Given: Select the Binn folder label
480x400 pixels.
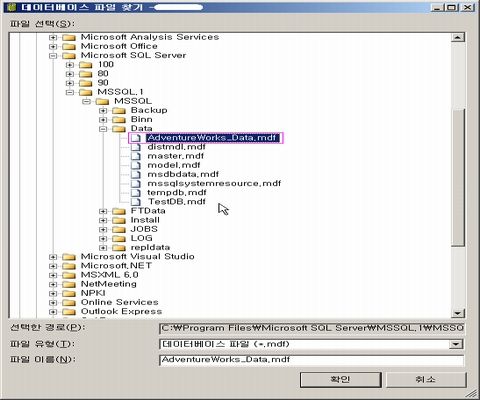Looking at the screenshot, I should [142, 120].
